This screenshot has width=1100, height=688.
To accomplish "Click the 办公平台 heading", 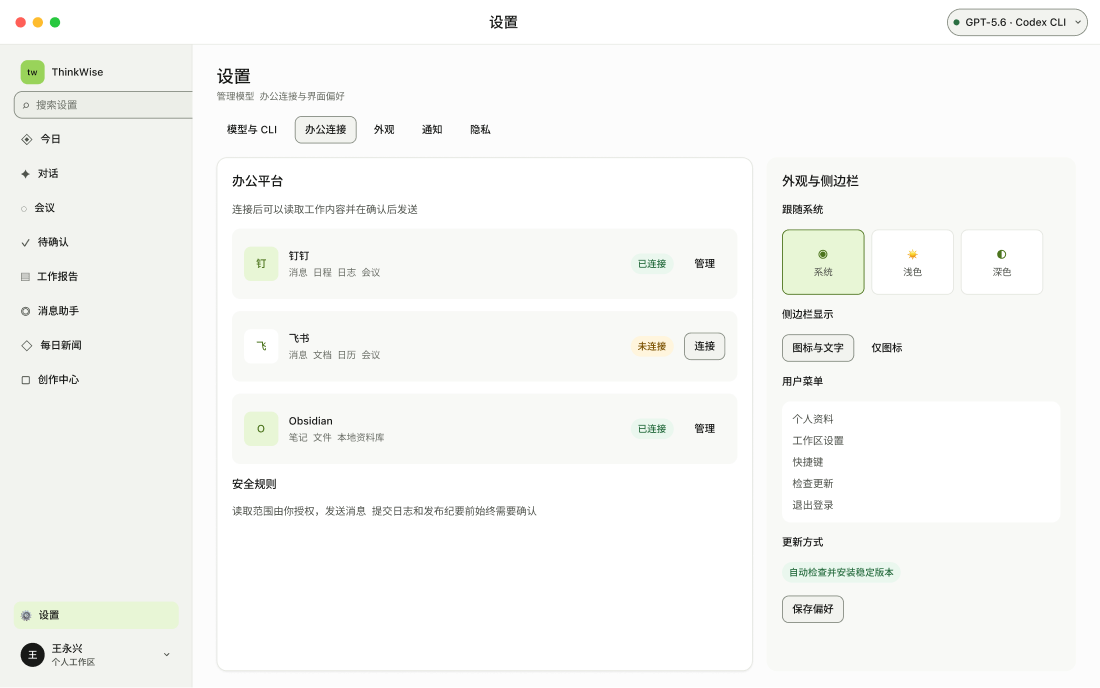I will click(x=257, y=181).
